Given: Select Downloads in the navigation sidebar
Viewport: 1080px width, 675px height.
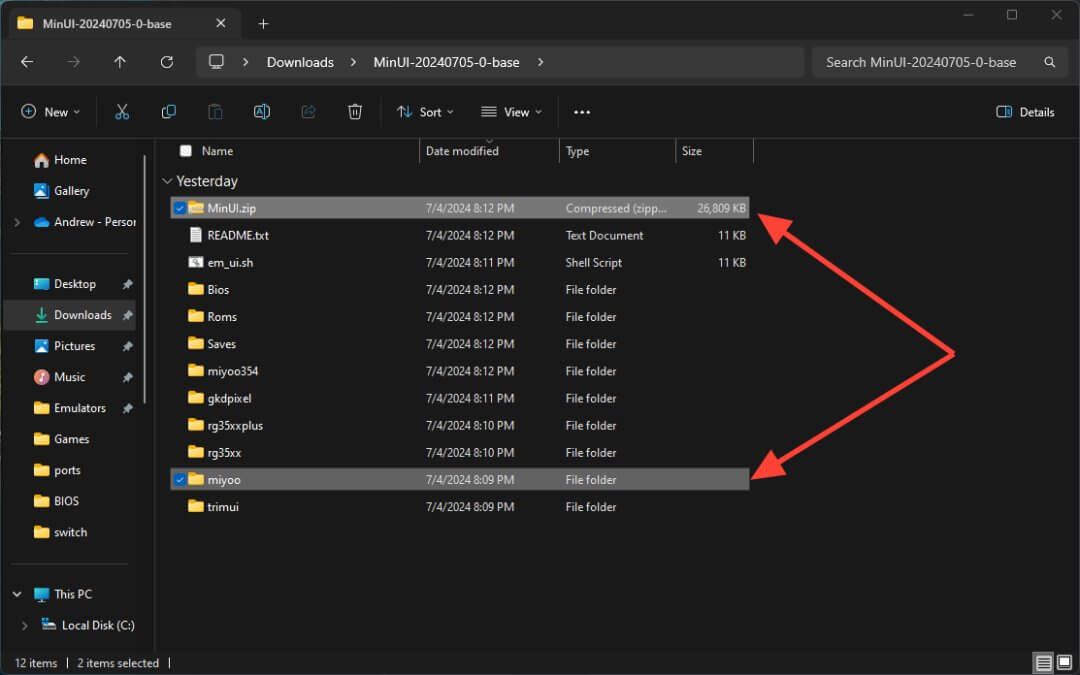Looking at the screenshot, I should tap(82, 315).
